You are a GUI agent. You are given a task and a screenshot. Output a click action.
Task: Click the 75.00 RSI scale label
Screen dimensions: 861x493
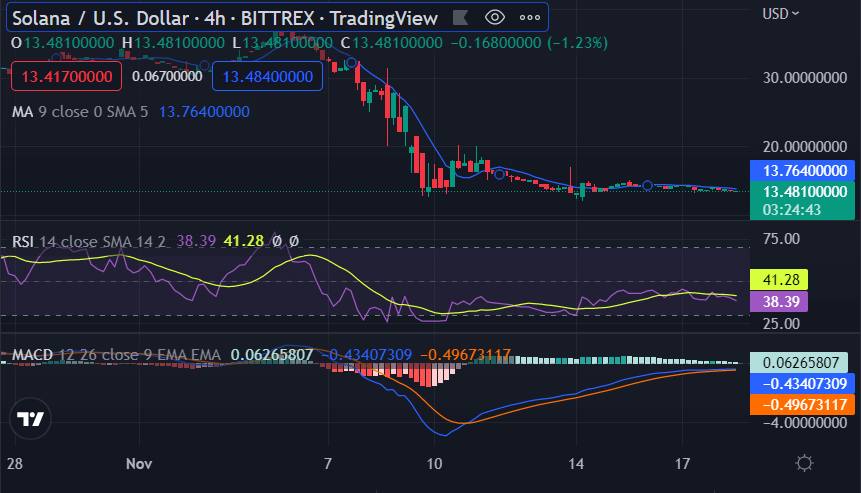click(x=781, y=239)
